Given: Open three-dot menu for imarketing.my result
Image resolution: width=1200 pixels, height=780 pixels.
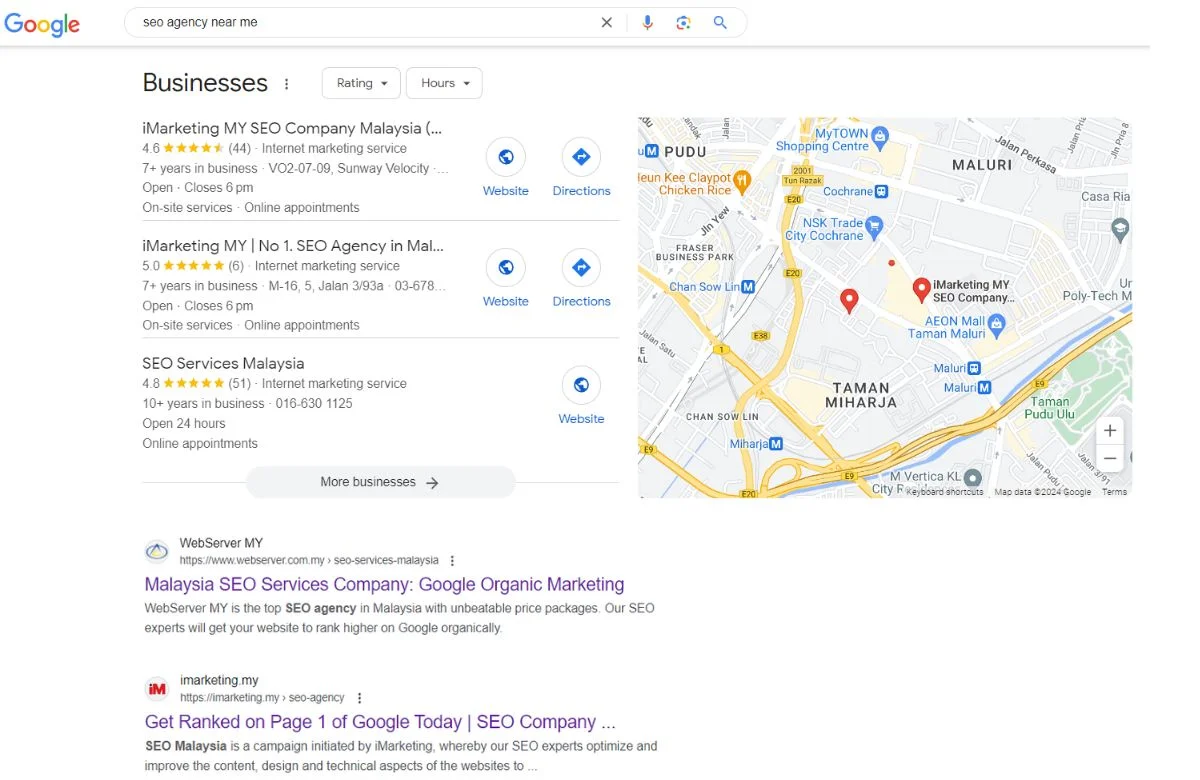Looking at the screenshot, I should click(x=360, y=698).
